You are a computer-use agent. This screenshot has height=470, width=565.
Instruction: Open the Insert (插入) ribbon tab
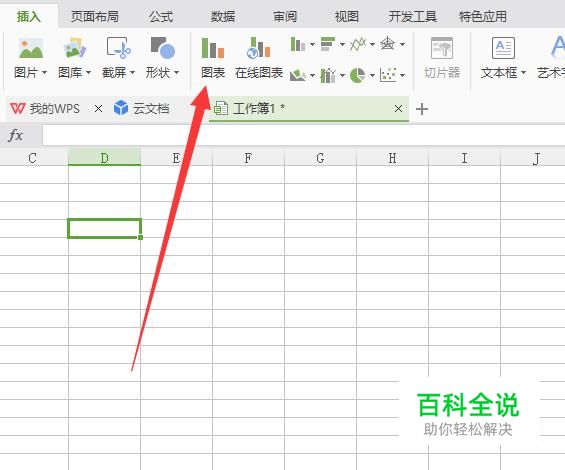pos(28,16)
